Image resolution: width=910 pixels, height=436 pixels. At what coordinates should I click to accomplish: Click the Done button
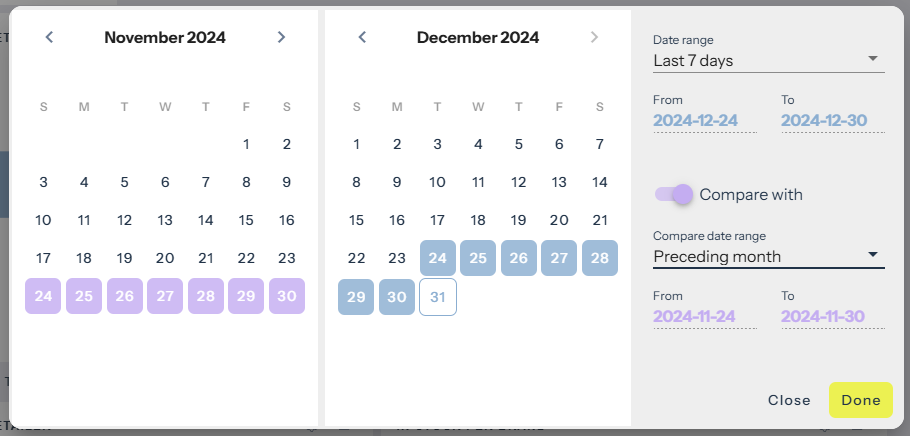tap(860, 400)
